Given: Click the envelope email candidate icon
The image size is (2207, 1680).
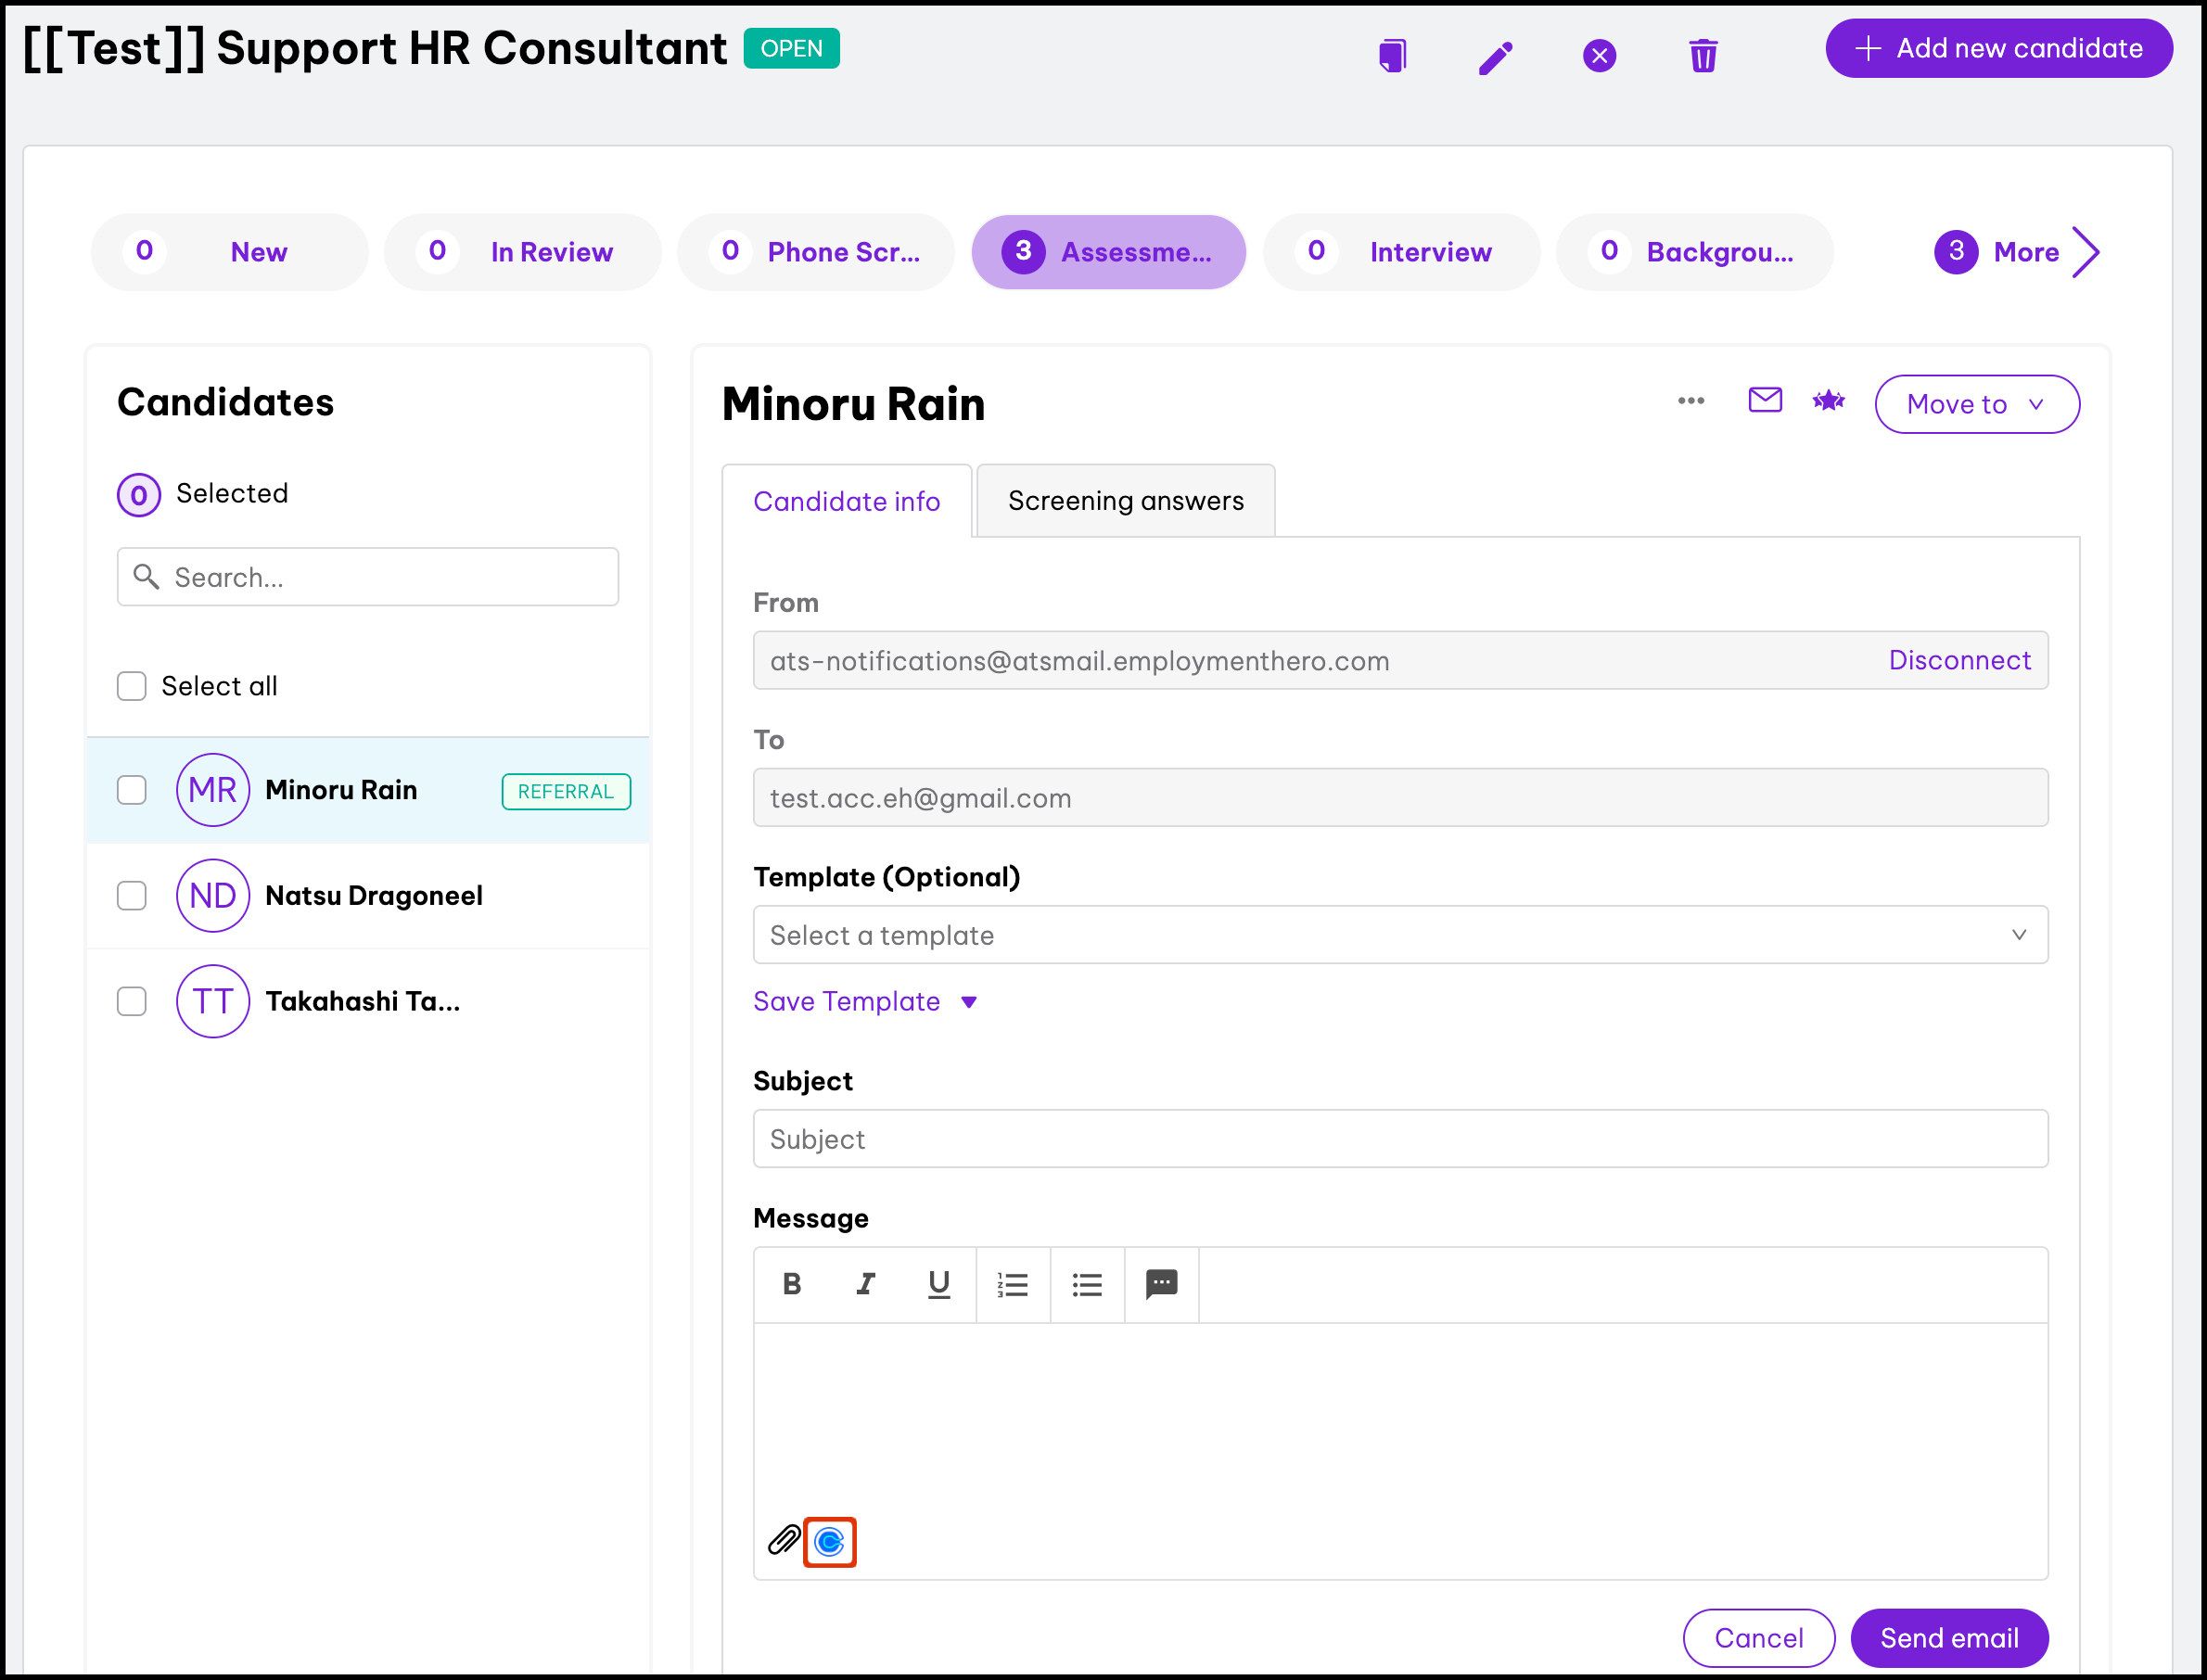Looking at the screenshot, I should pyautogui.click(x=1764, y=400).
